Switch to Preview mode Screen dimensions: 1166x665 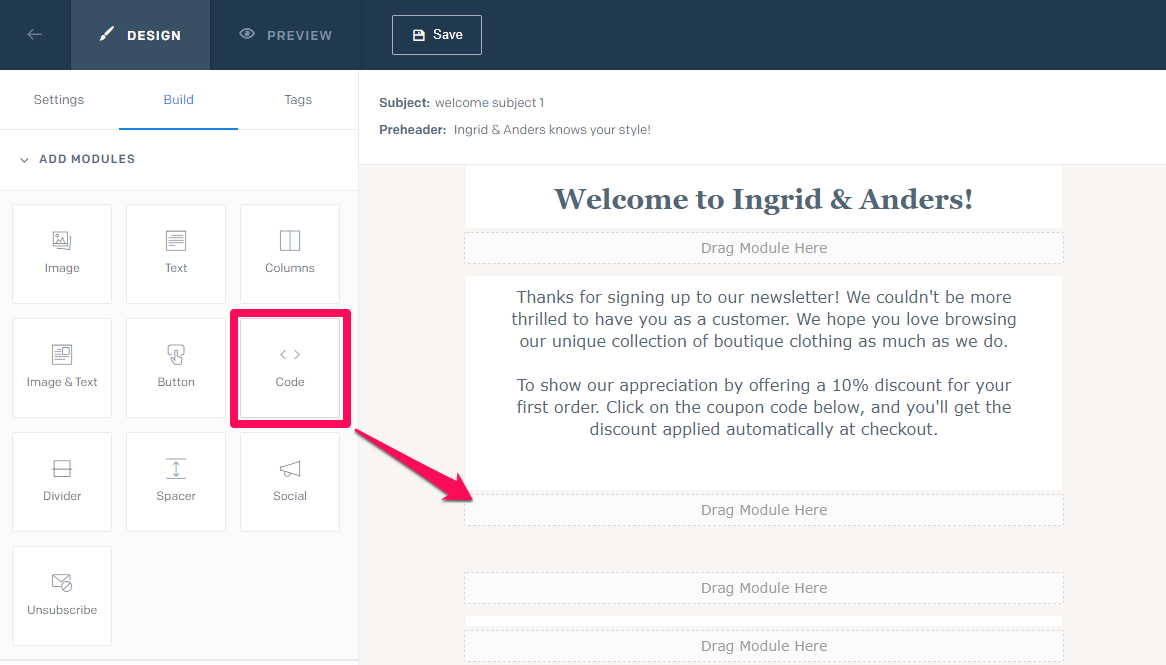286,35
